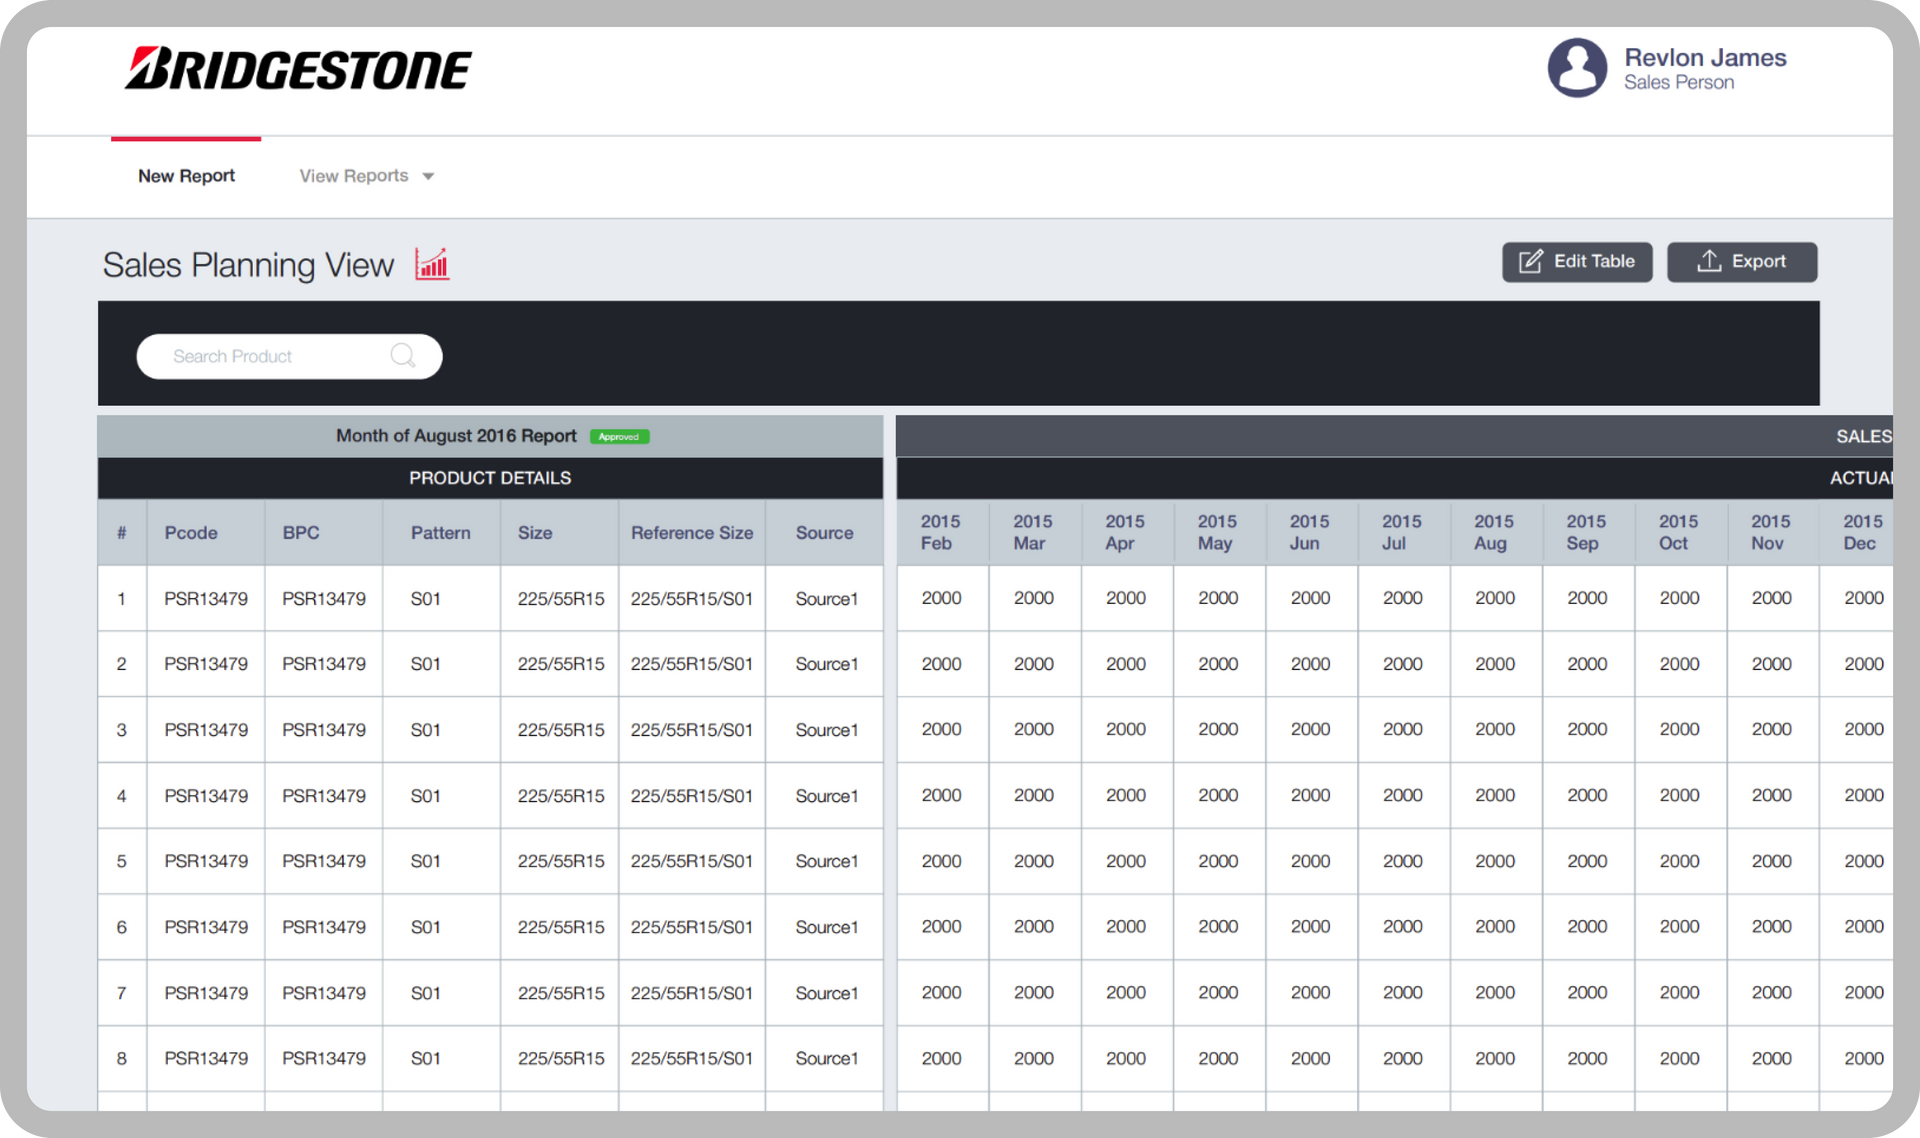Image resolution: width=1920 pixels, height=1138 pixels.
Task: Select row 3 Pattern S01 cell
Action: coord(441,730)
